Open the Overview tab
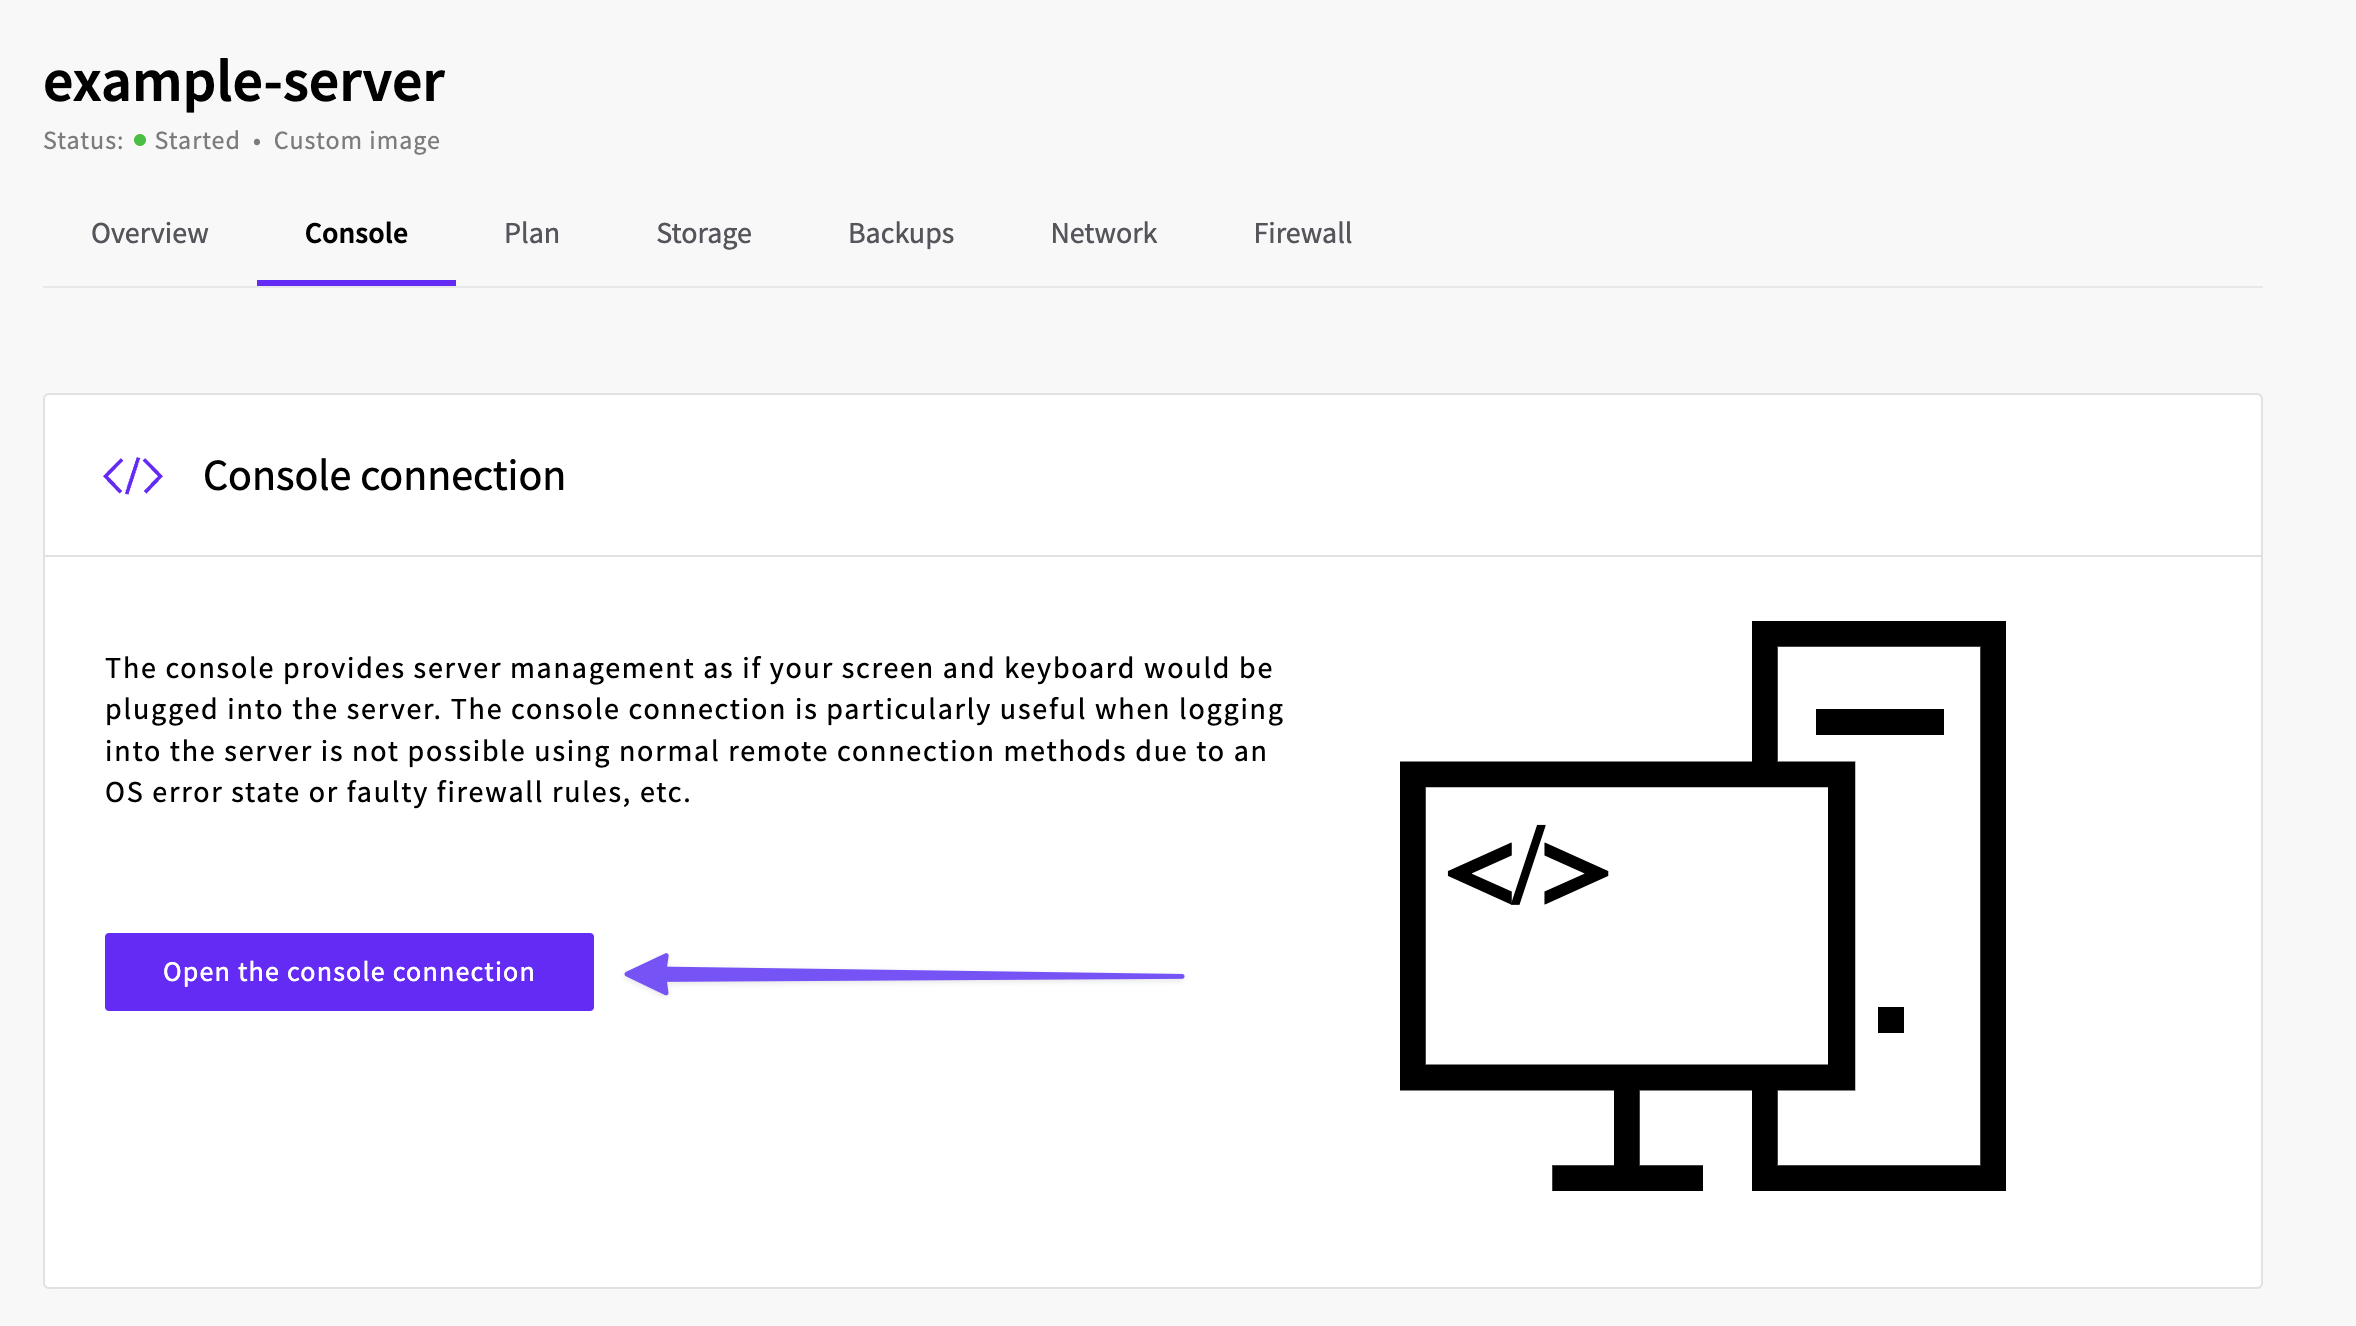Screen dimensions: 2356x1326 149,233
